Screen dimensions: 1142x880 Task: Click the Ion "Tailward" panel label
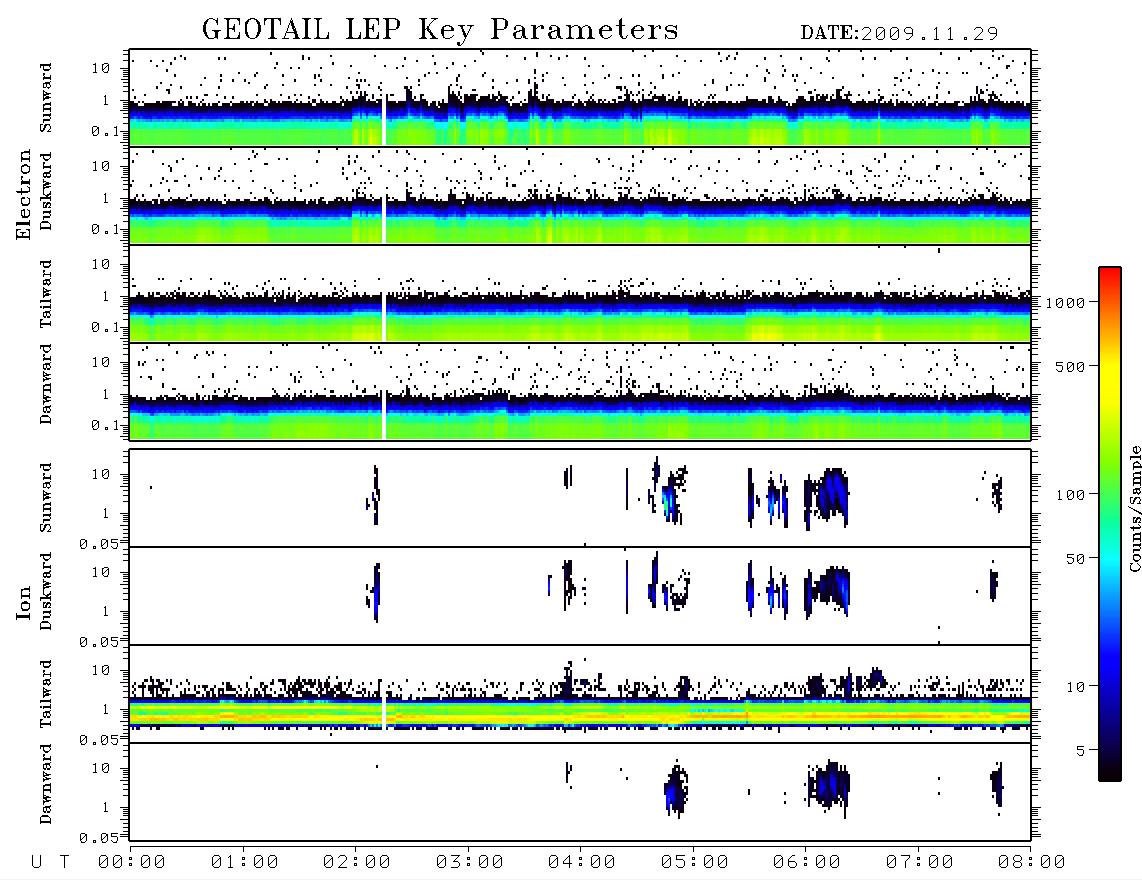point(46,694)
